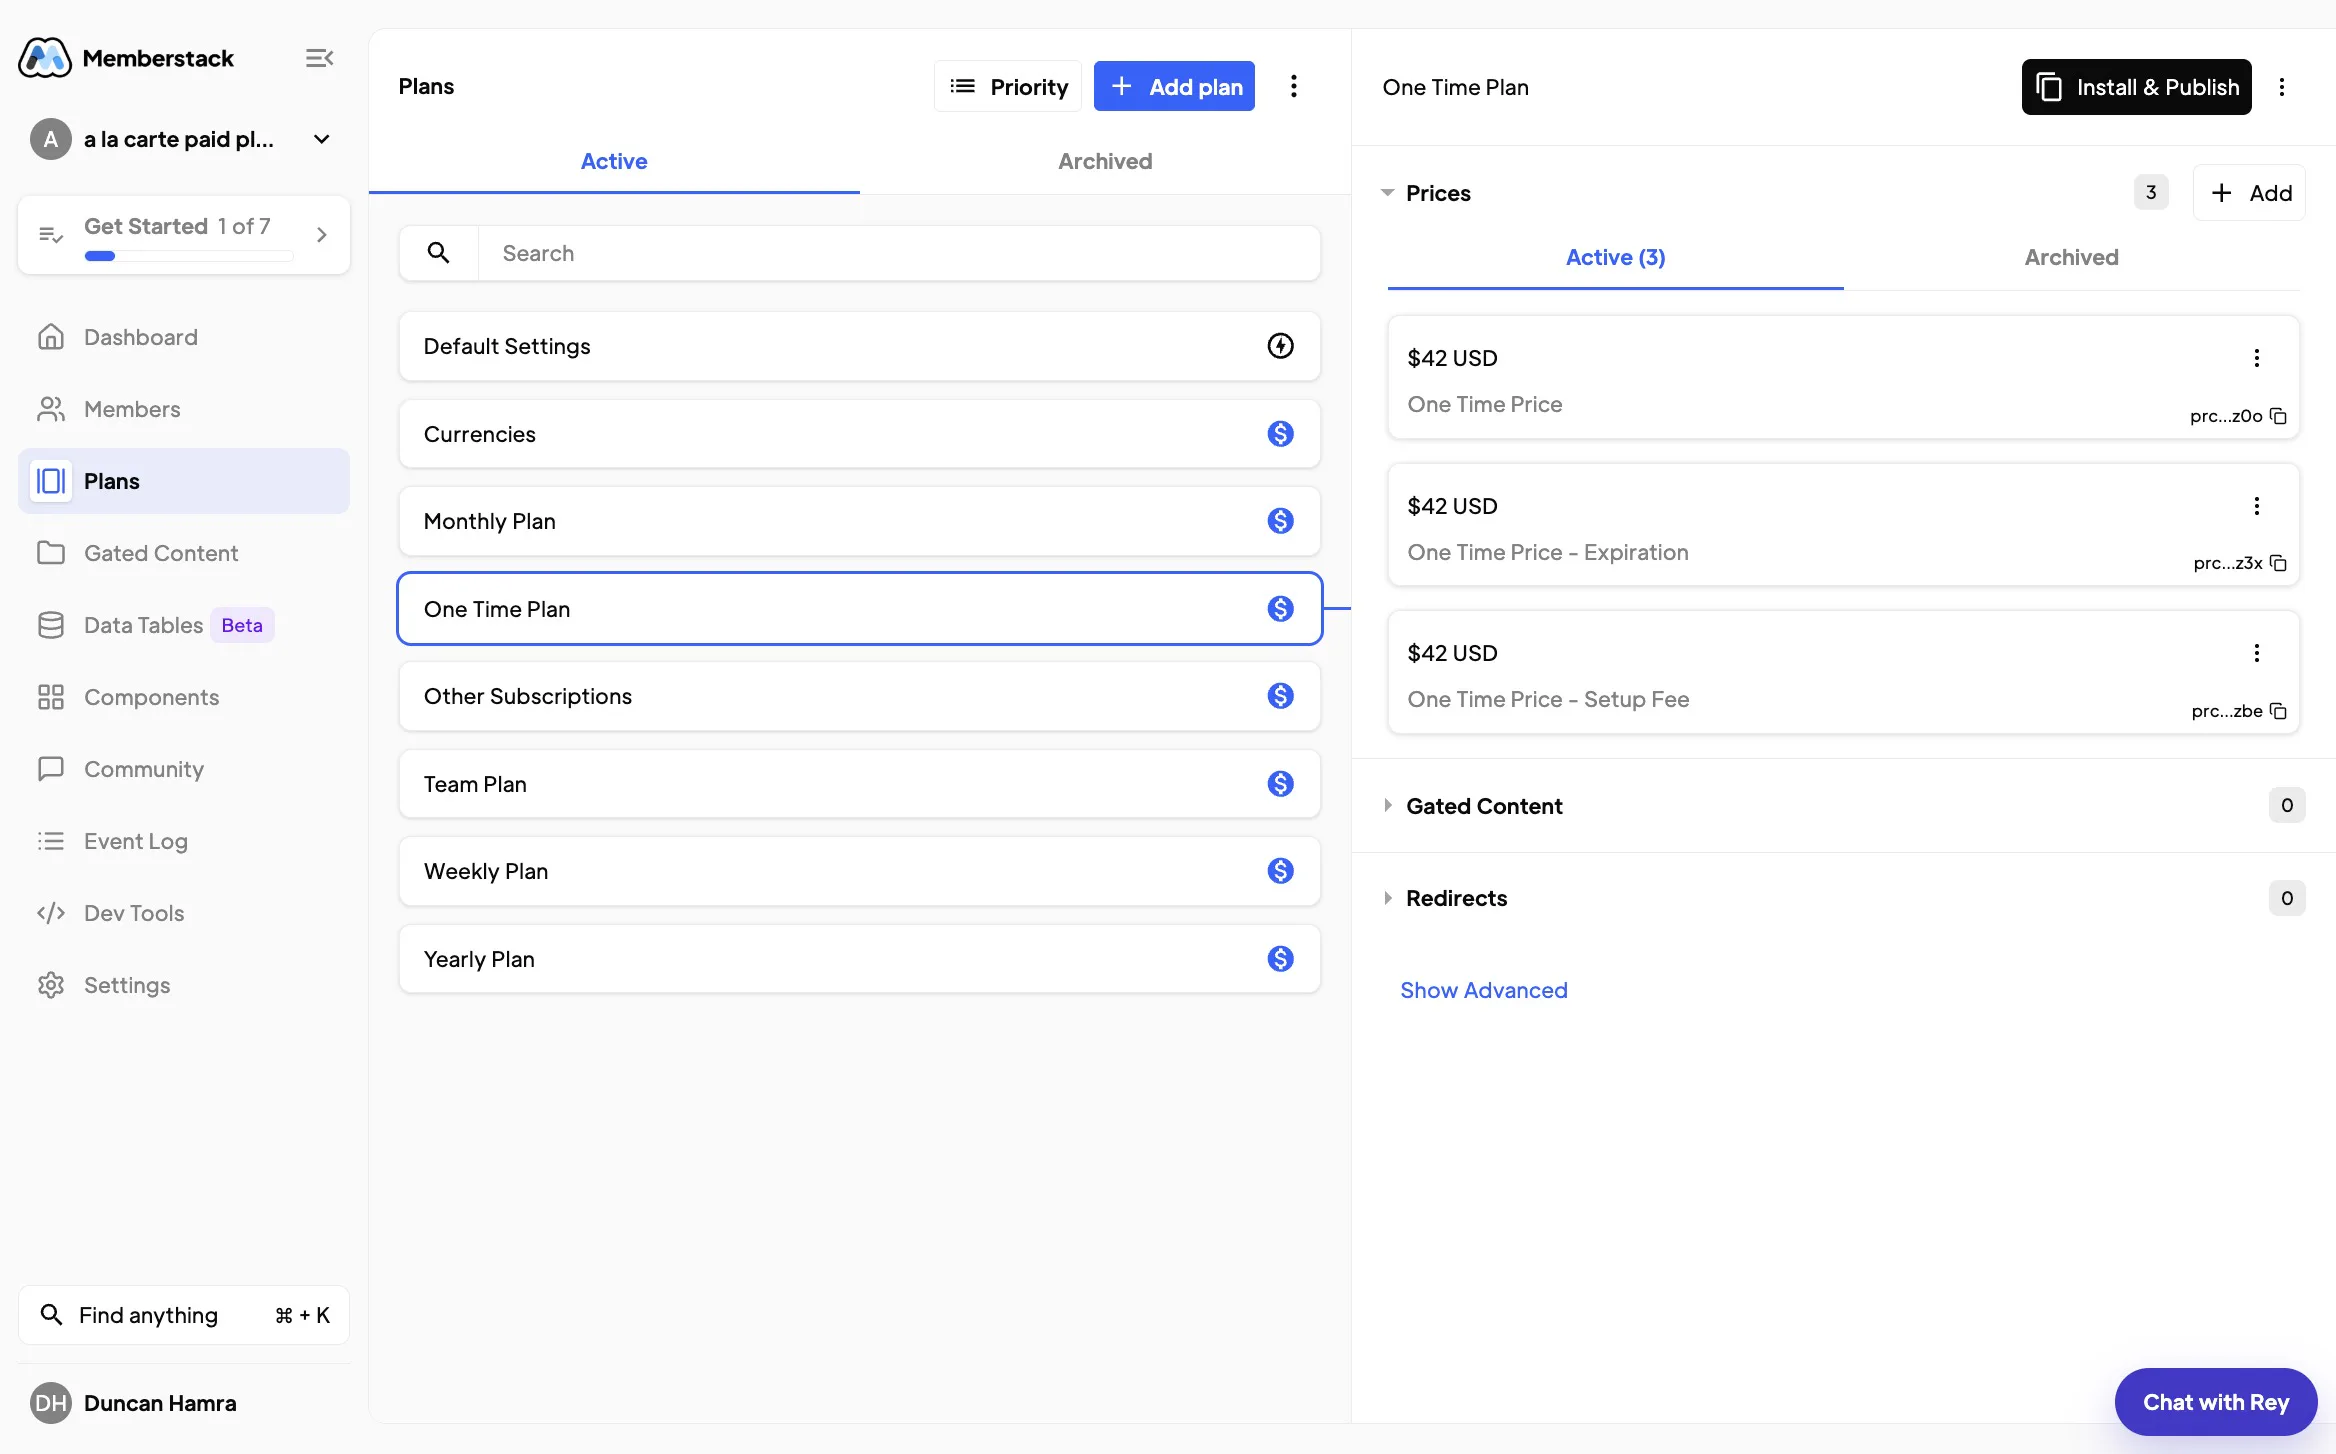Viewport: 2336px width, 1454px height.
Task: Open the Priority sort dropdown
Action: point(1008,86)
